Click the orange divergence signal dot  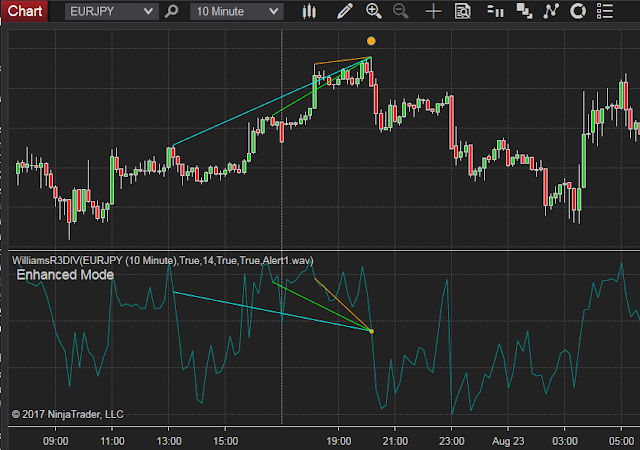[x=371, y=41]
